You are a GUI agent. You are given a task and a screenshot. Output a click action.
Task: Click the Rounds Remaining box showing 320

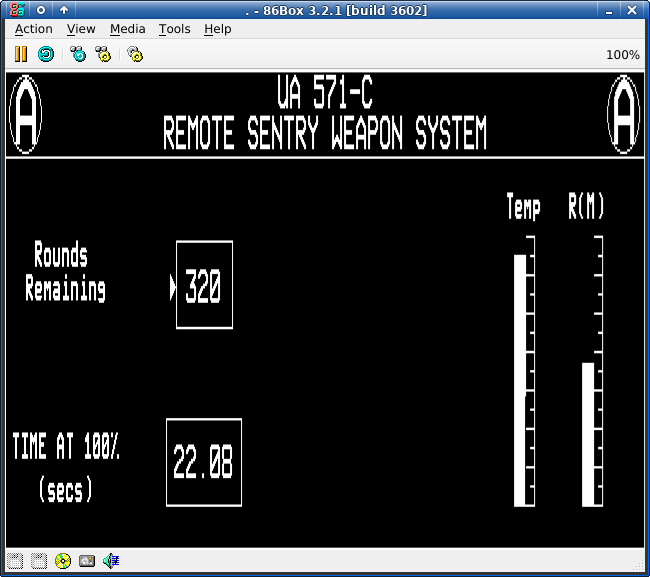pyautogui.click(x=204, y=285)
